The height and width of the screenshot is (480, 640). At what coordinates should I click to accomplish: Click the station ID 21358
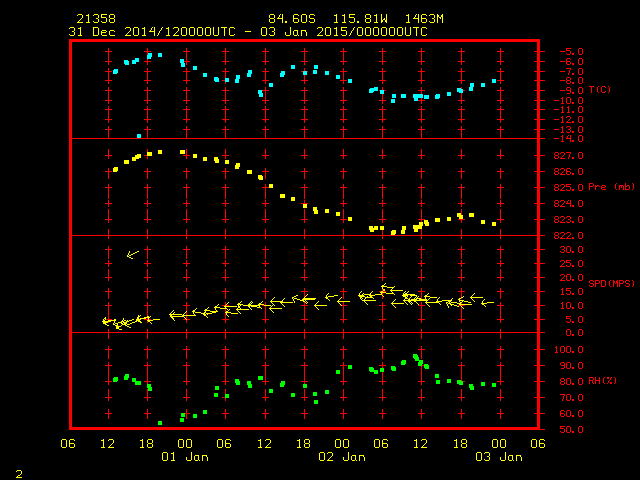tap(96, 19)
